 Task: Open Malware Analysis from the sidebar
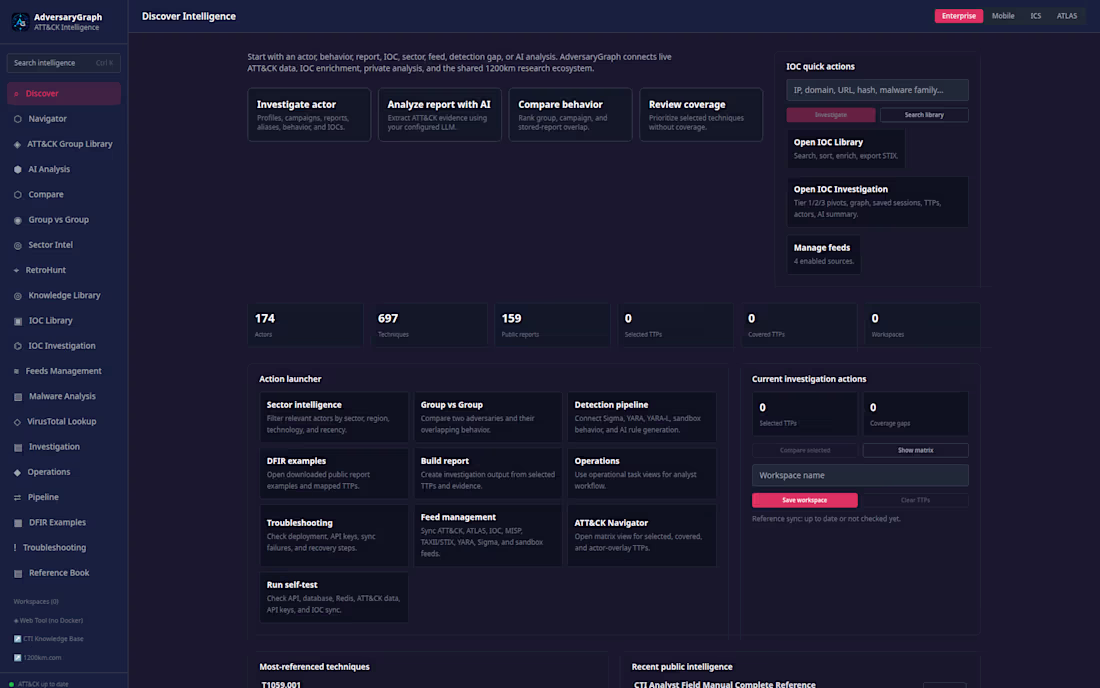point(64,396)
